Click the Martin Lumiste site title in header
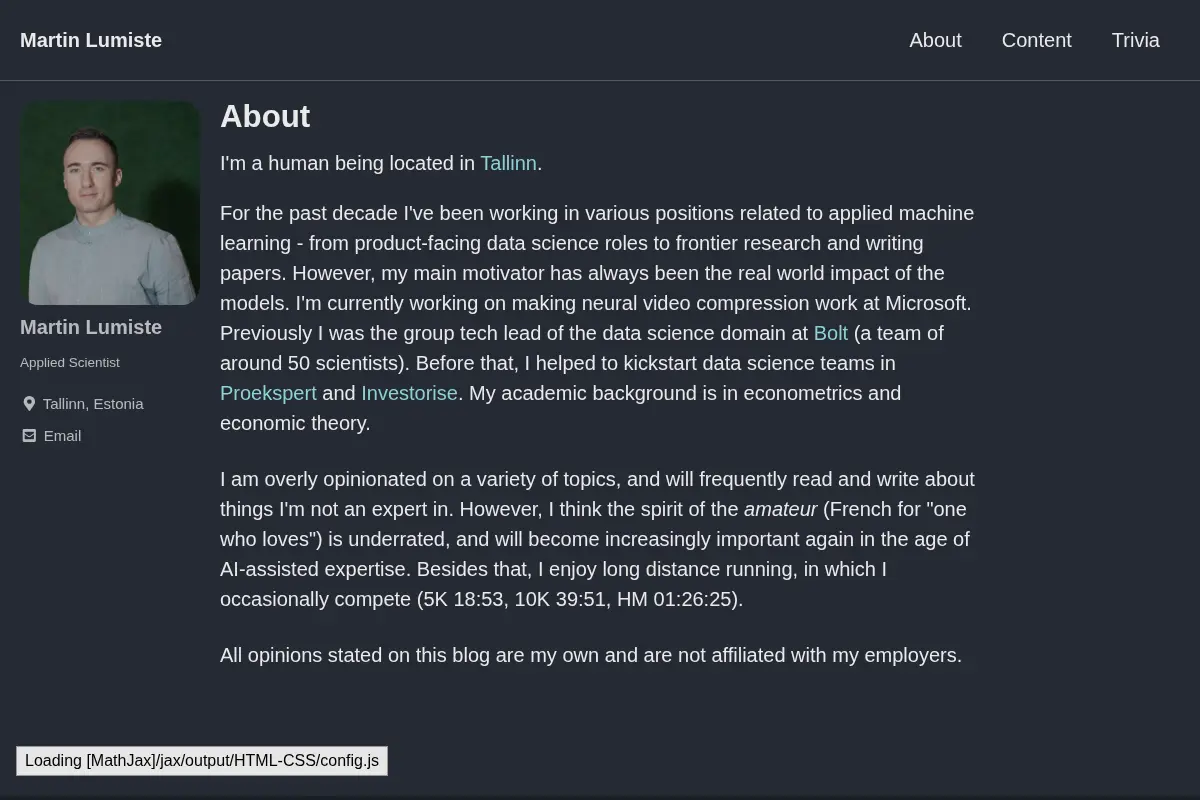This screenshot has height=800, width=1200. (x=91, y=40)
